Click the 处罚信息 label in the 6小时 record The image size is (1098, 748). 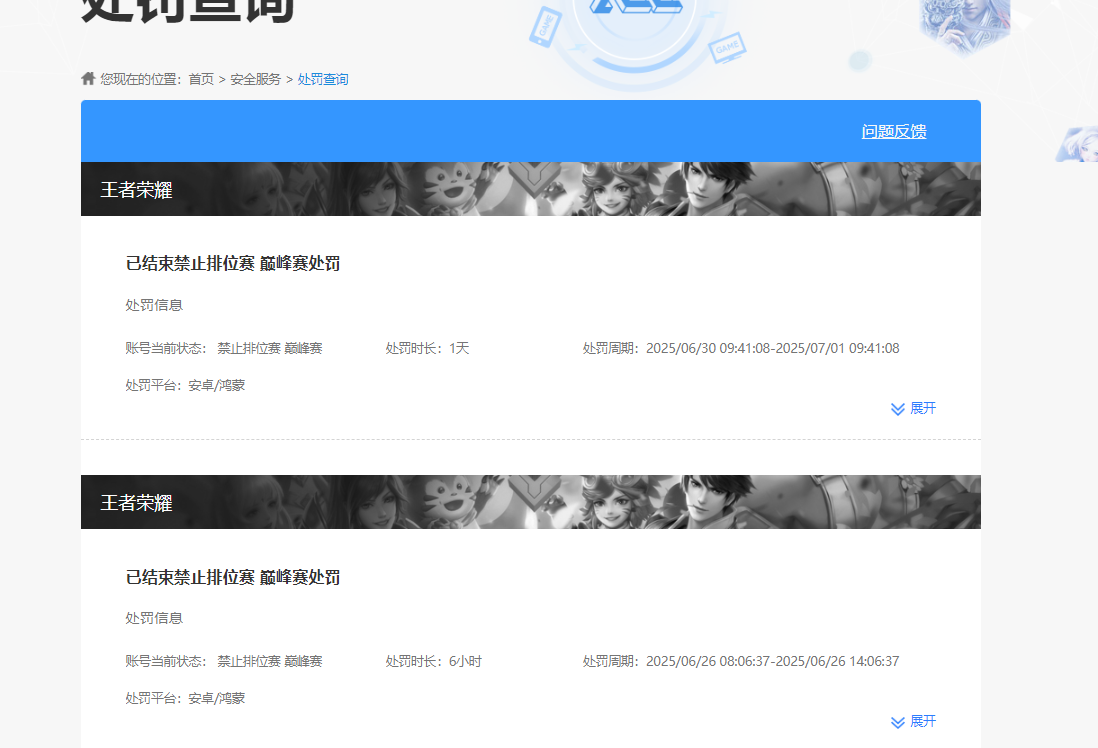154,618
